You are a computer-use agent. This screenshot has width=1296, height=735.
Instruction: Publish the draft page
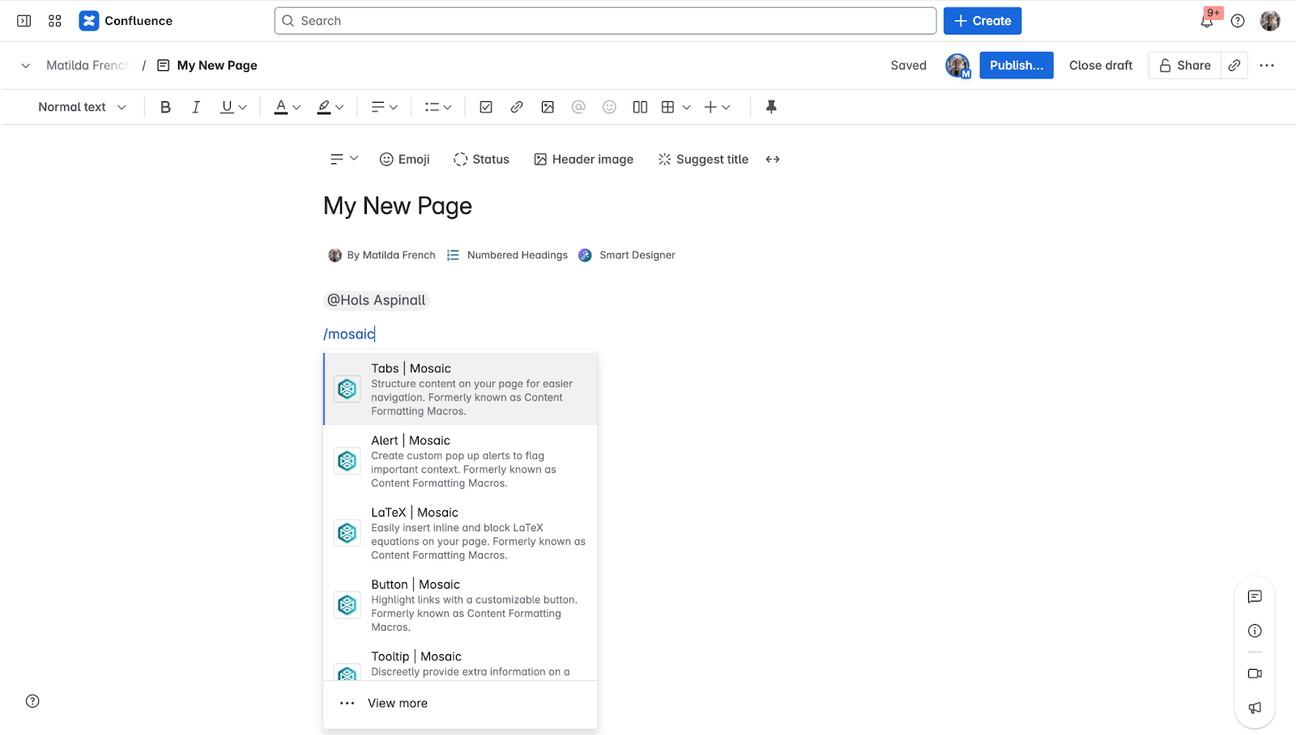click(x=1016, y=64)
